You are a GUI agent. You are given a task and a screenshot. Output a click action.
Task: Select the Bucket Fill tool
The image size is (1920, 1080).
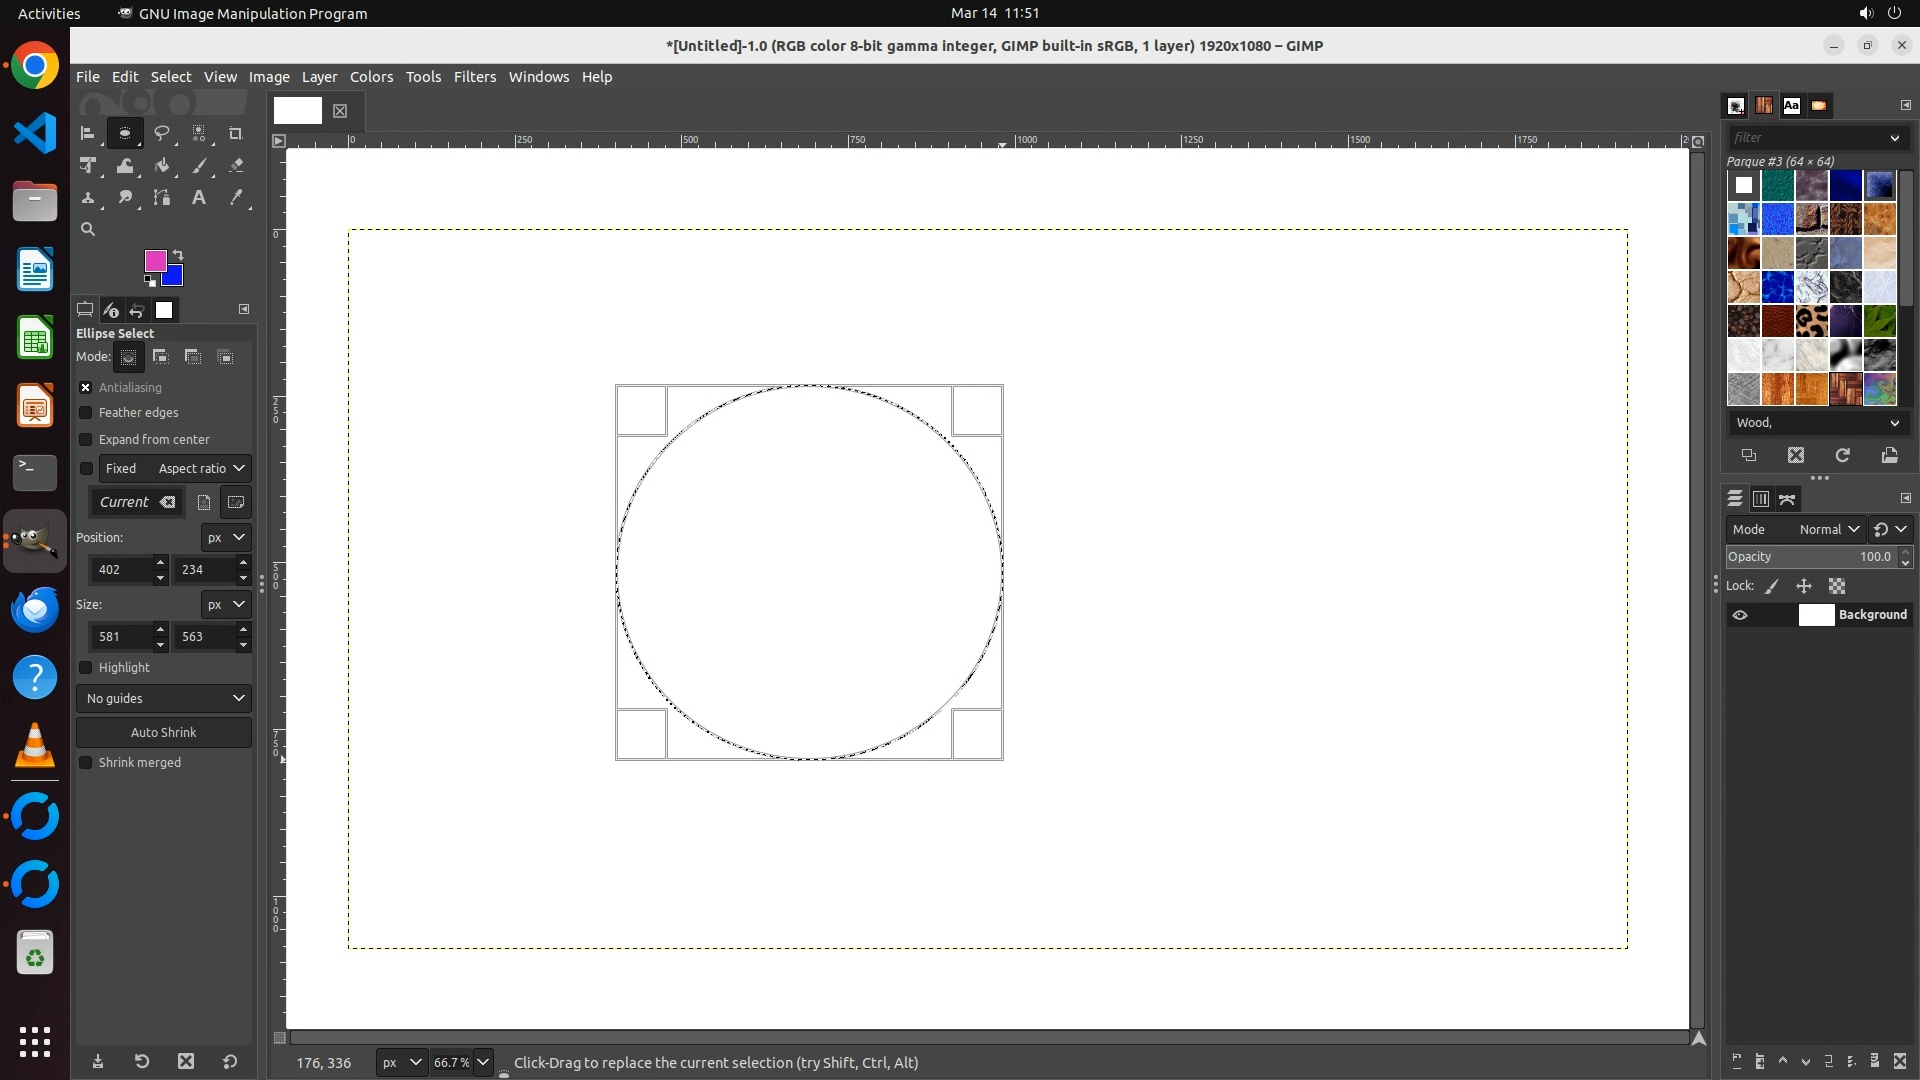point(162,166)
